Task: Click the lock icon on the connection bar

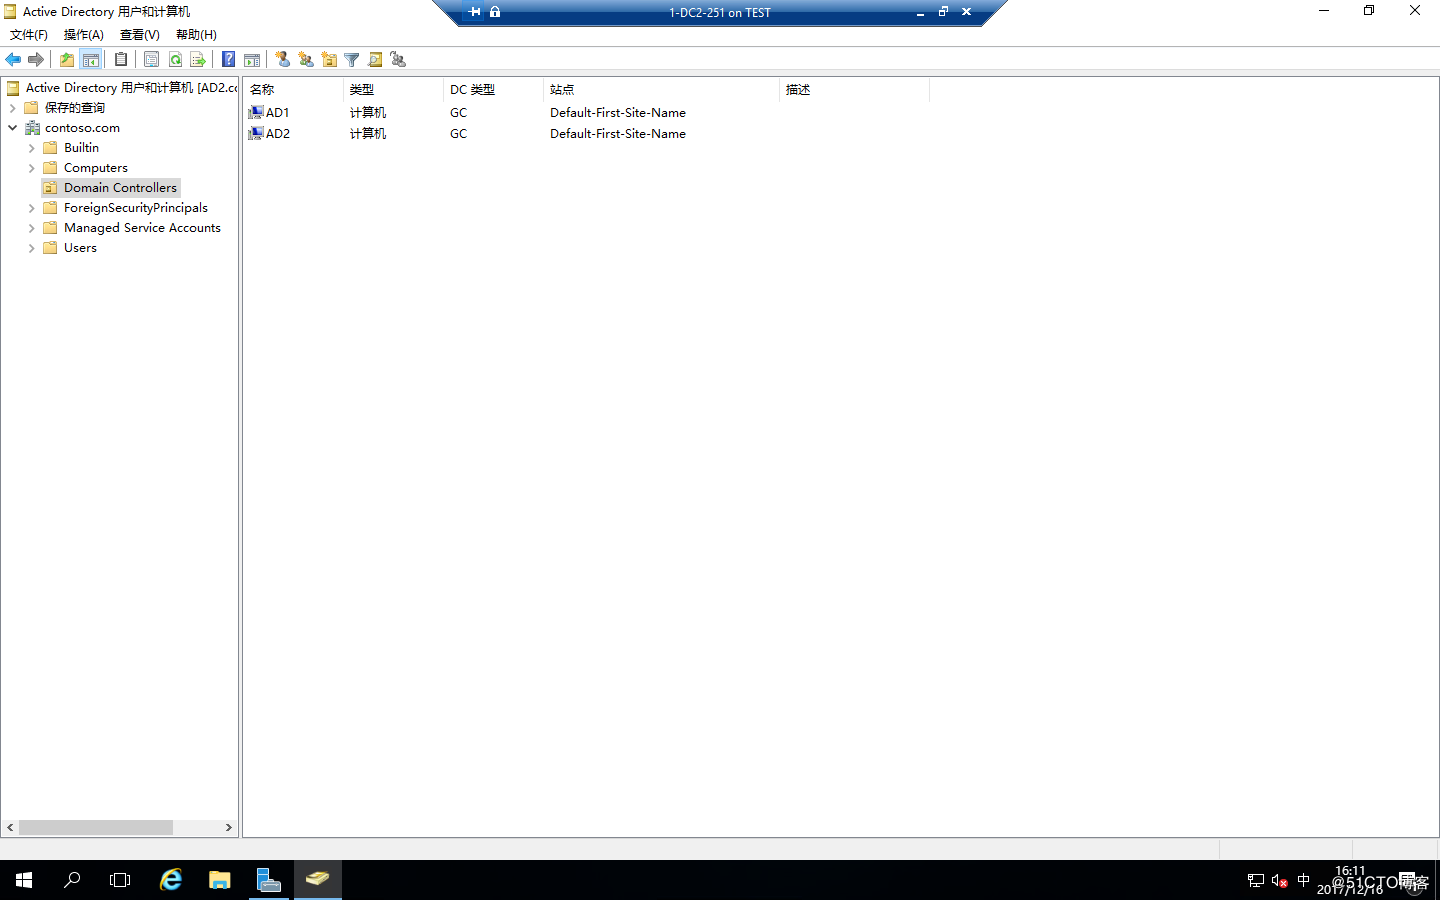Action: [495, 12]
